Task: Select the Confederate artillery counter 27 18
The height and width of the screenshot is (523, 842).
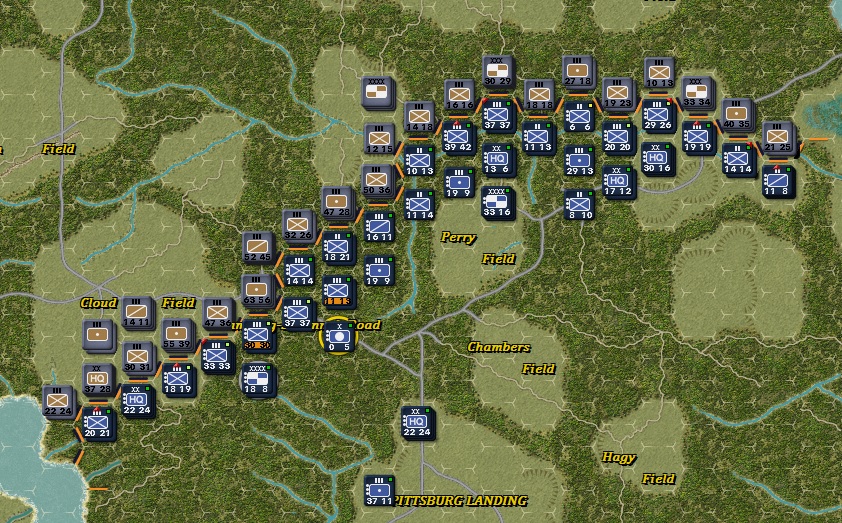Action: tap(577, 71)
